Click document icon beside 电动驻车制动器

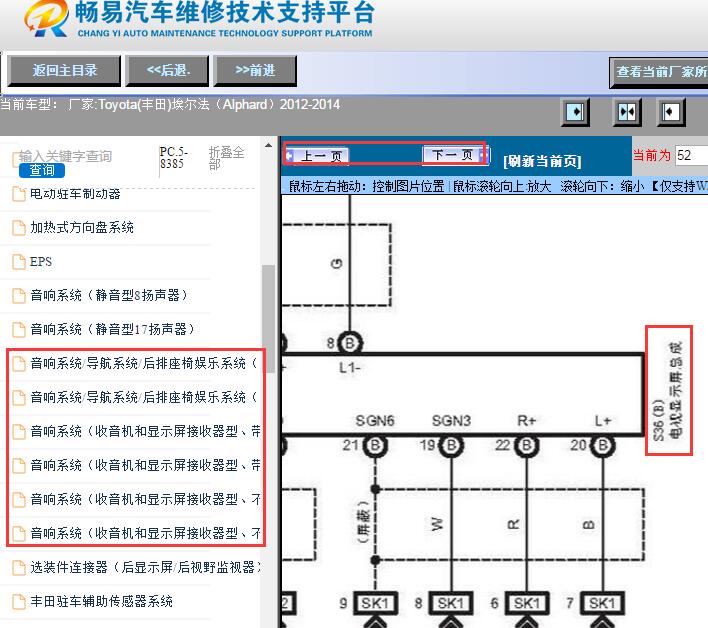click(x=19, y=194)
